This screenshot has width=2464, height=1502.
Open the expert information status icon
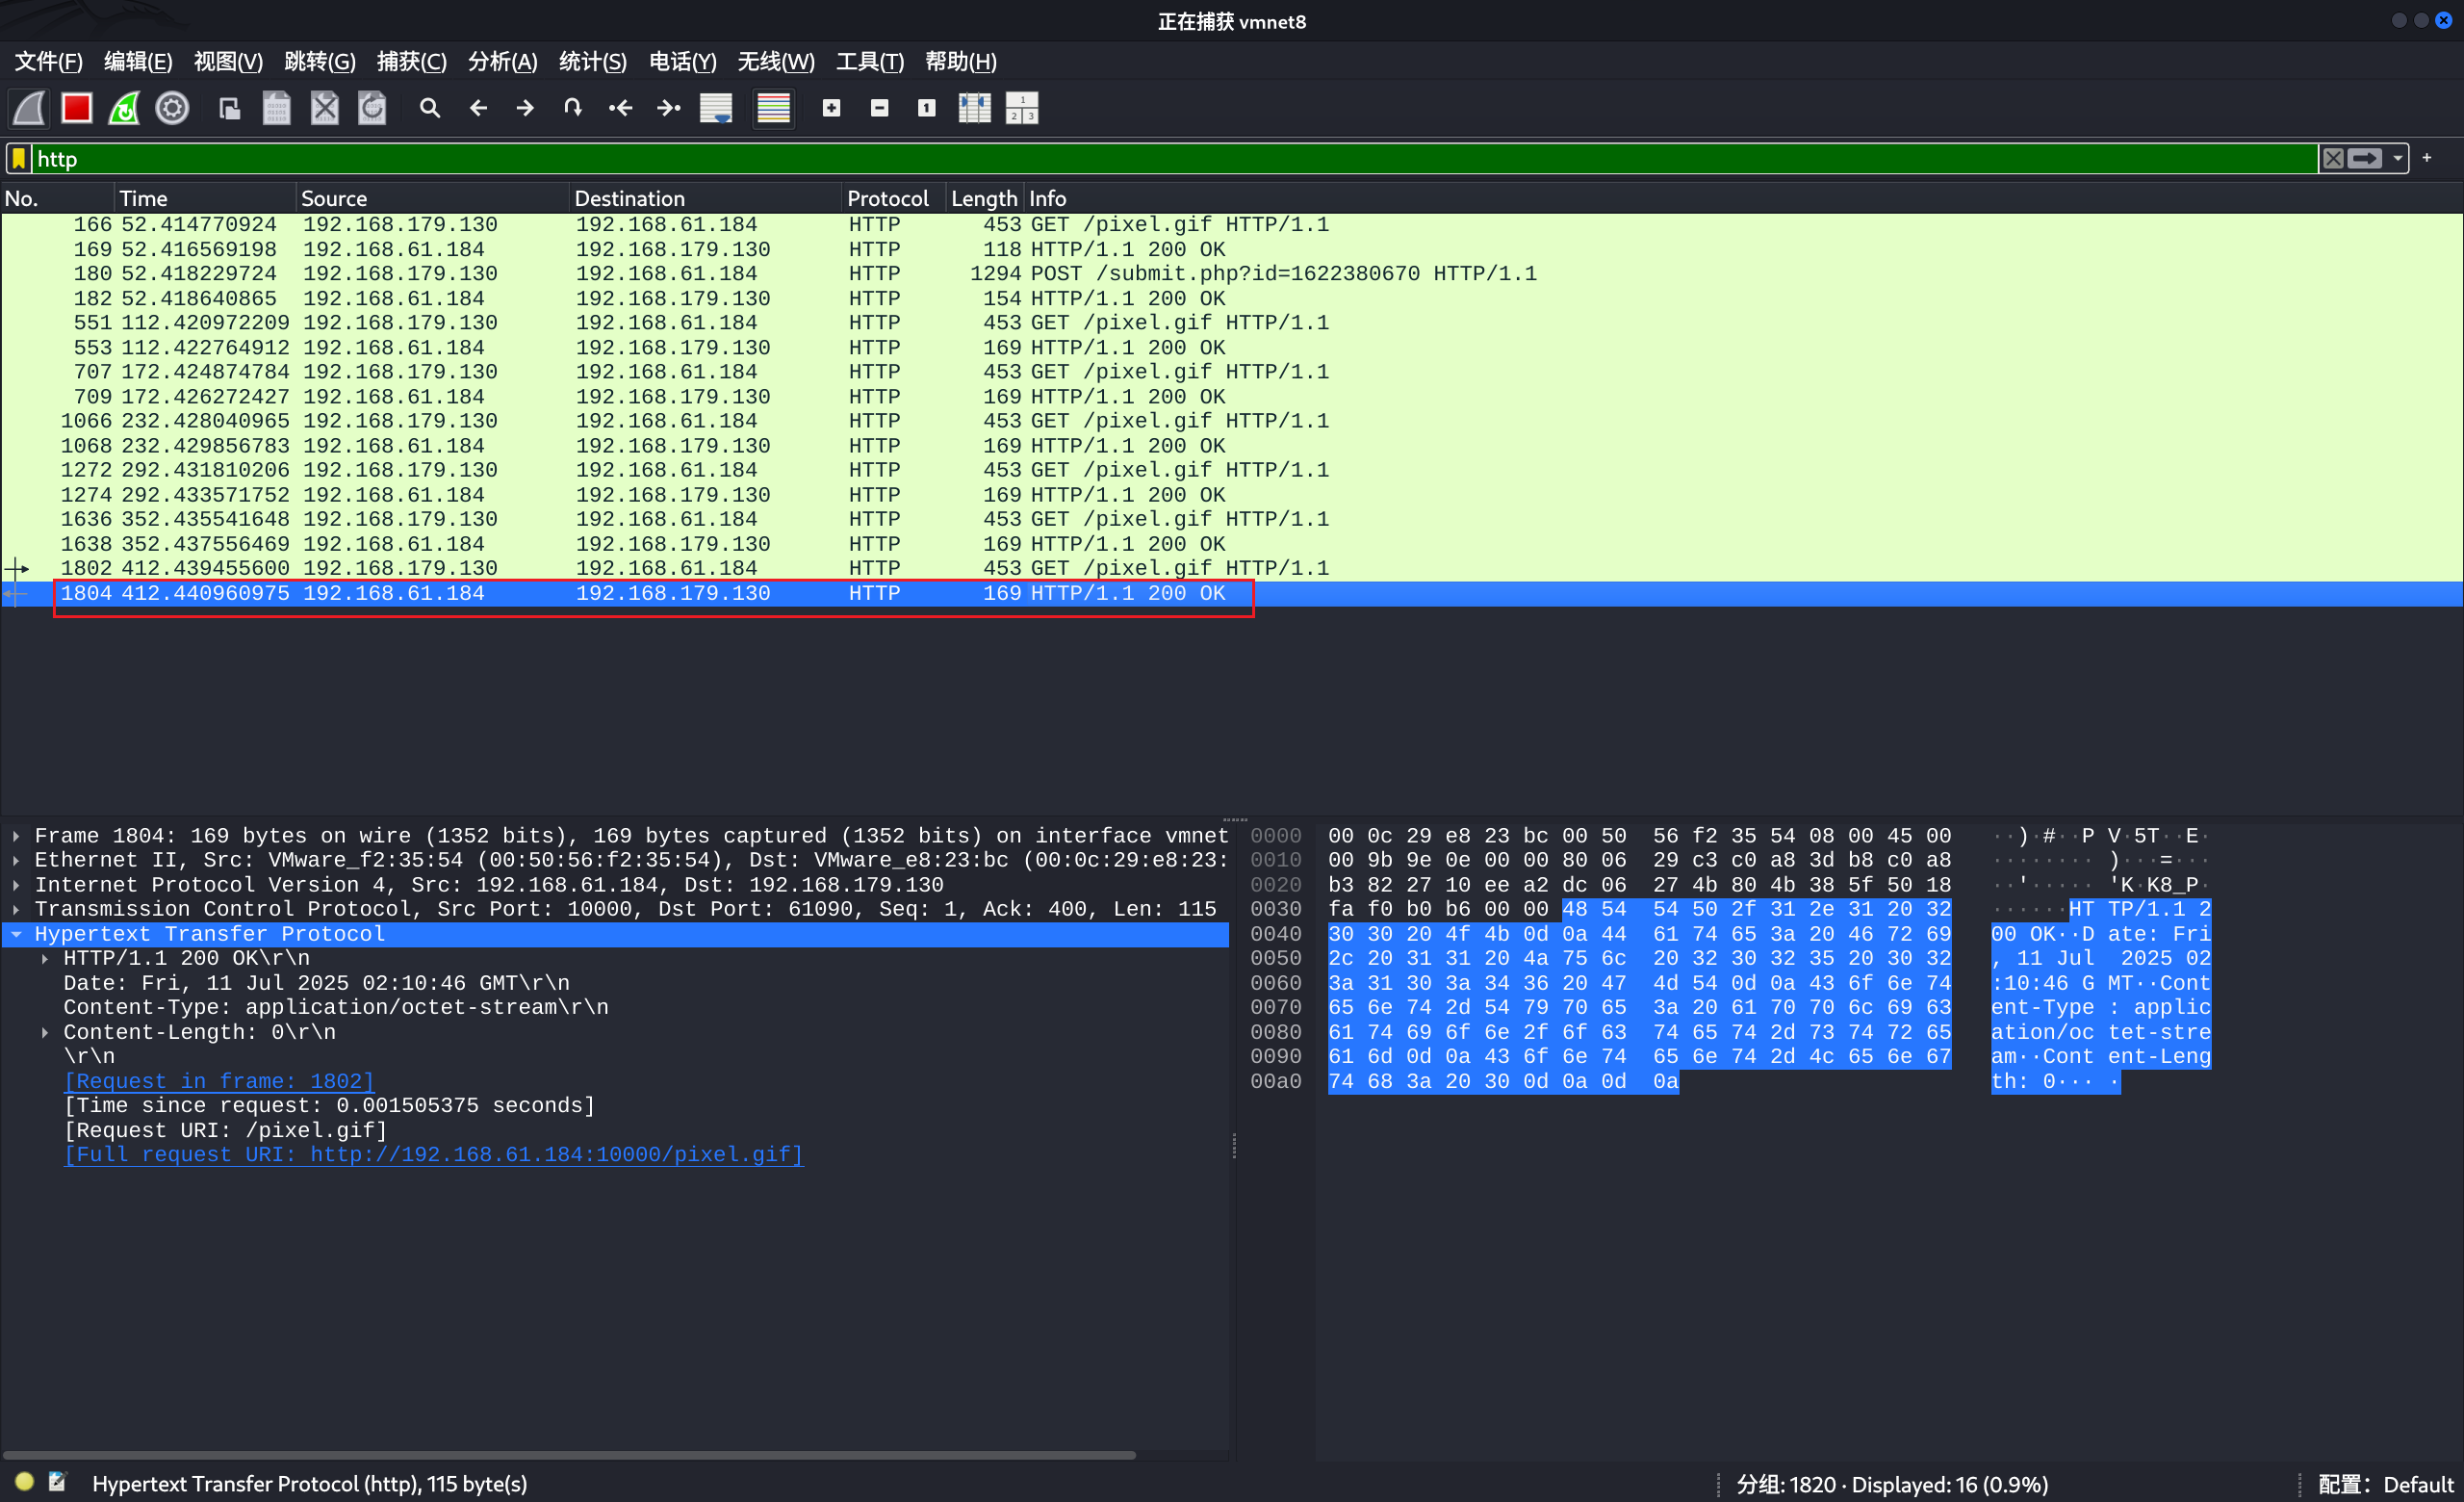tap(24, 1483)
